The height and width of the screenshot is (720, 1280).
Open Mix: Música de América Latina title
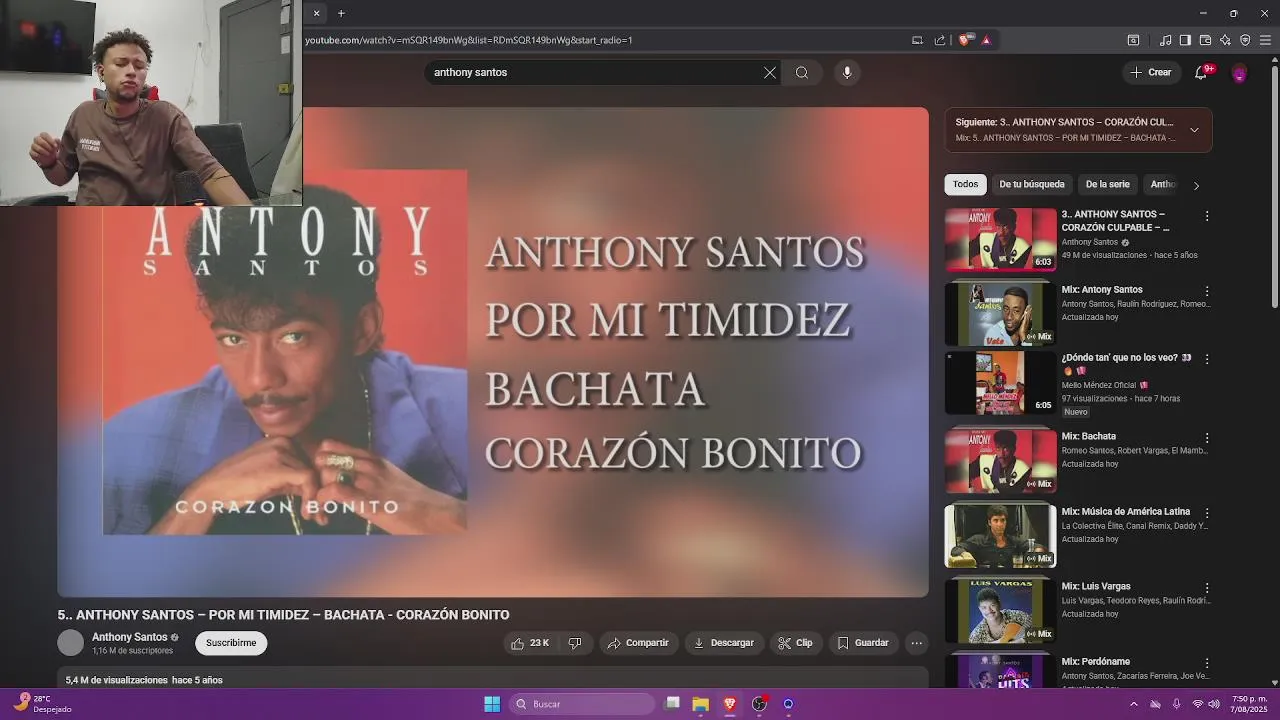[x=1125, y=511]
